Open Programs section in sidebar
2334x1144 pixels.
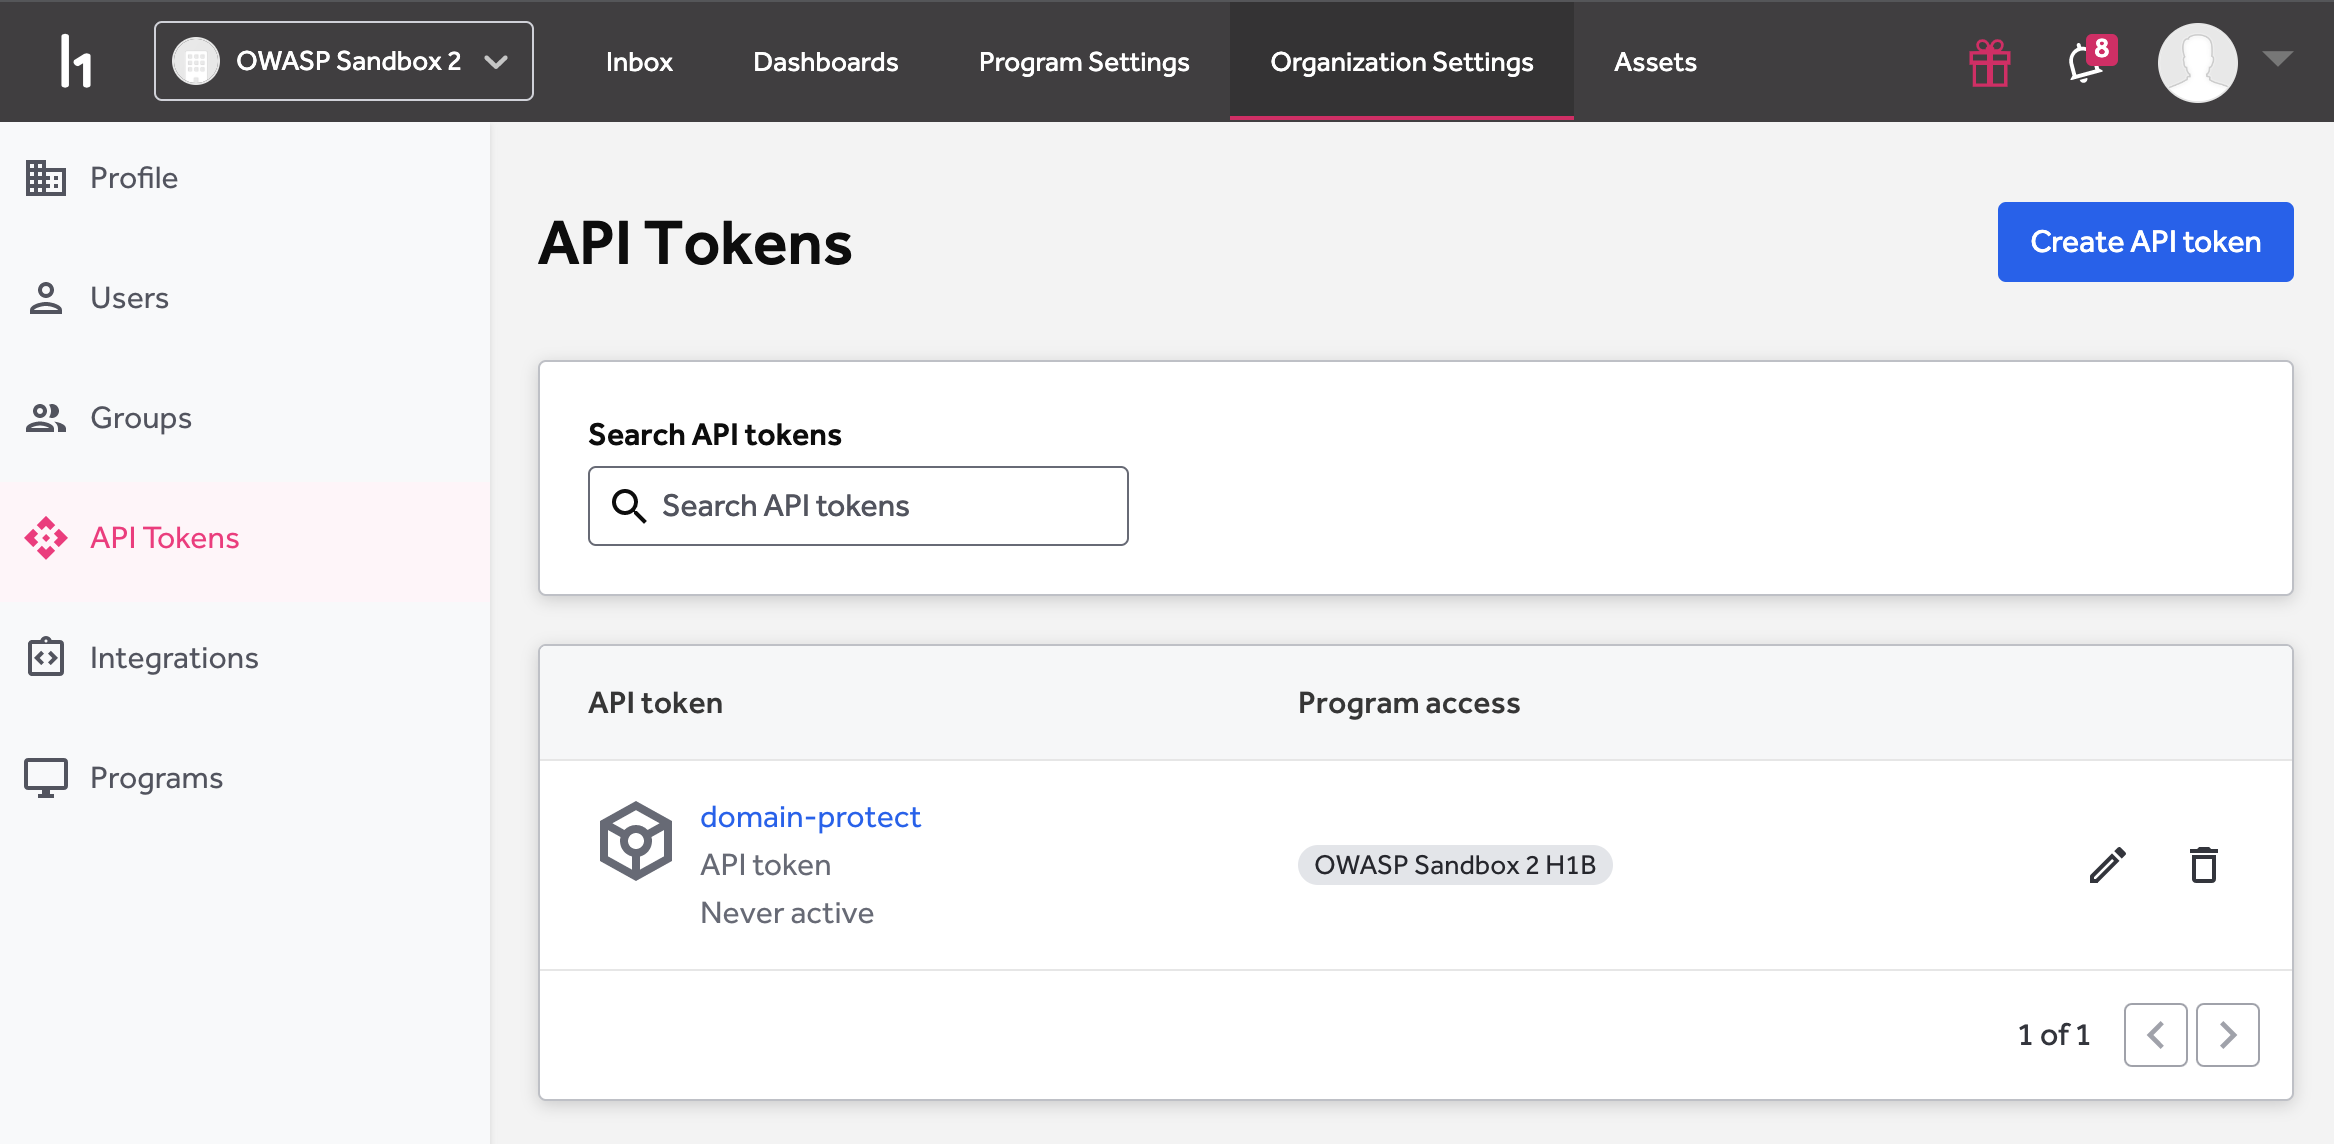tap(156, 778)
